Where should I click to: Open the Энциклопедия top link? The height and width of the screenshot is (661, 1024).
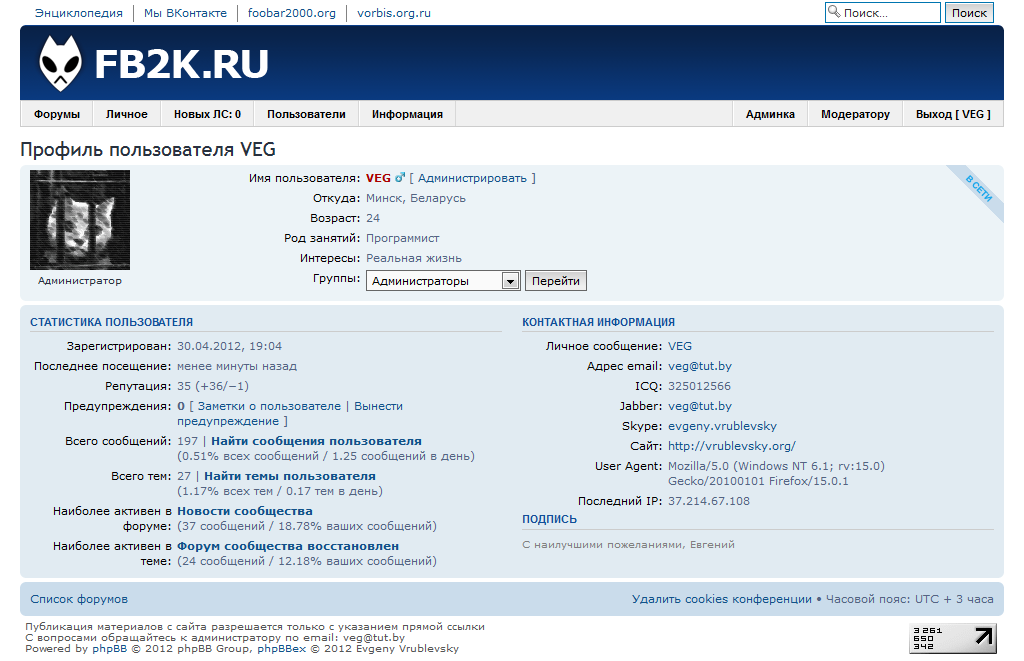79,13
